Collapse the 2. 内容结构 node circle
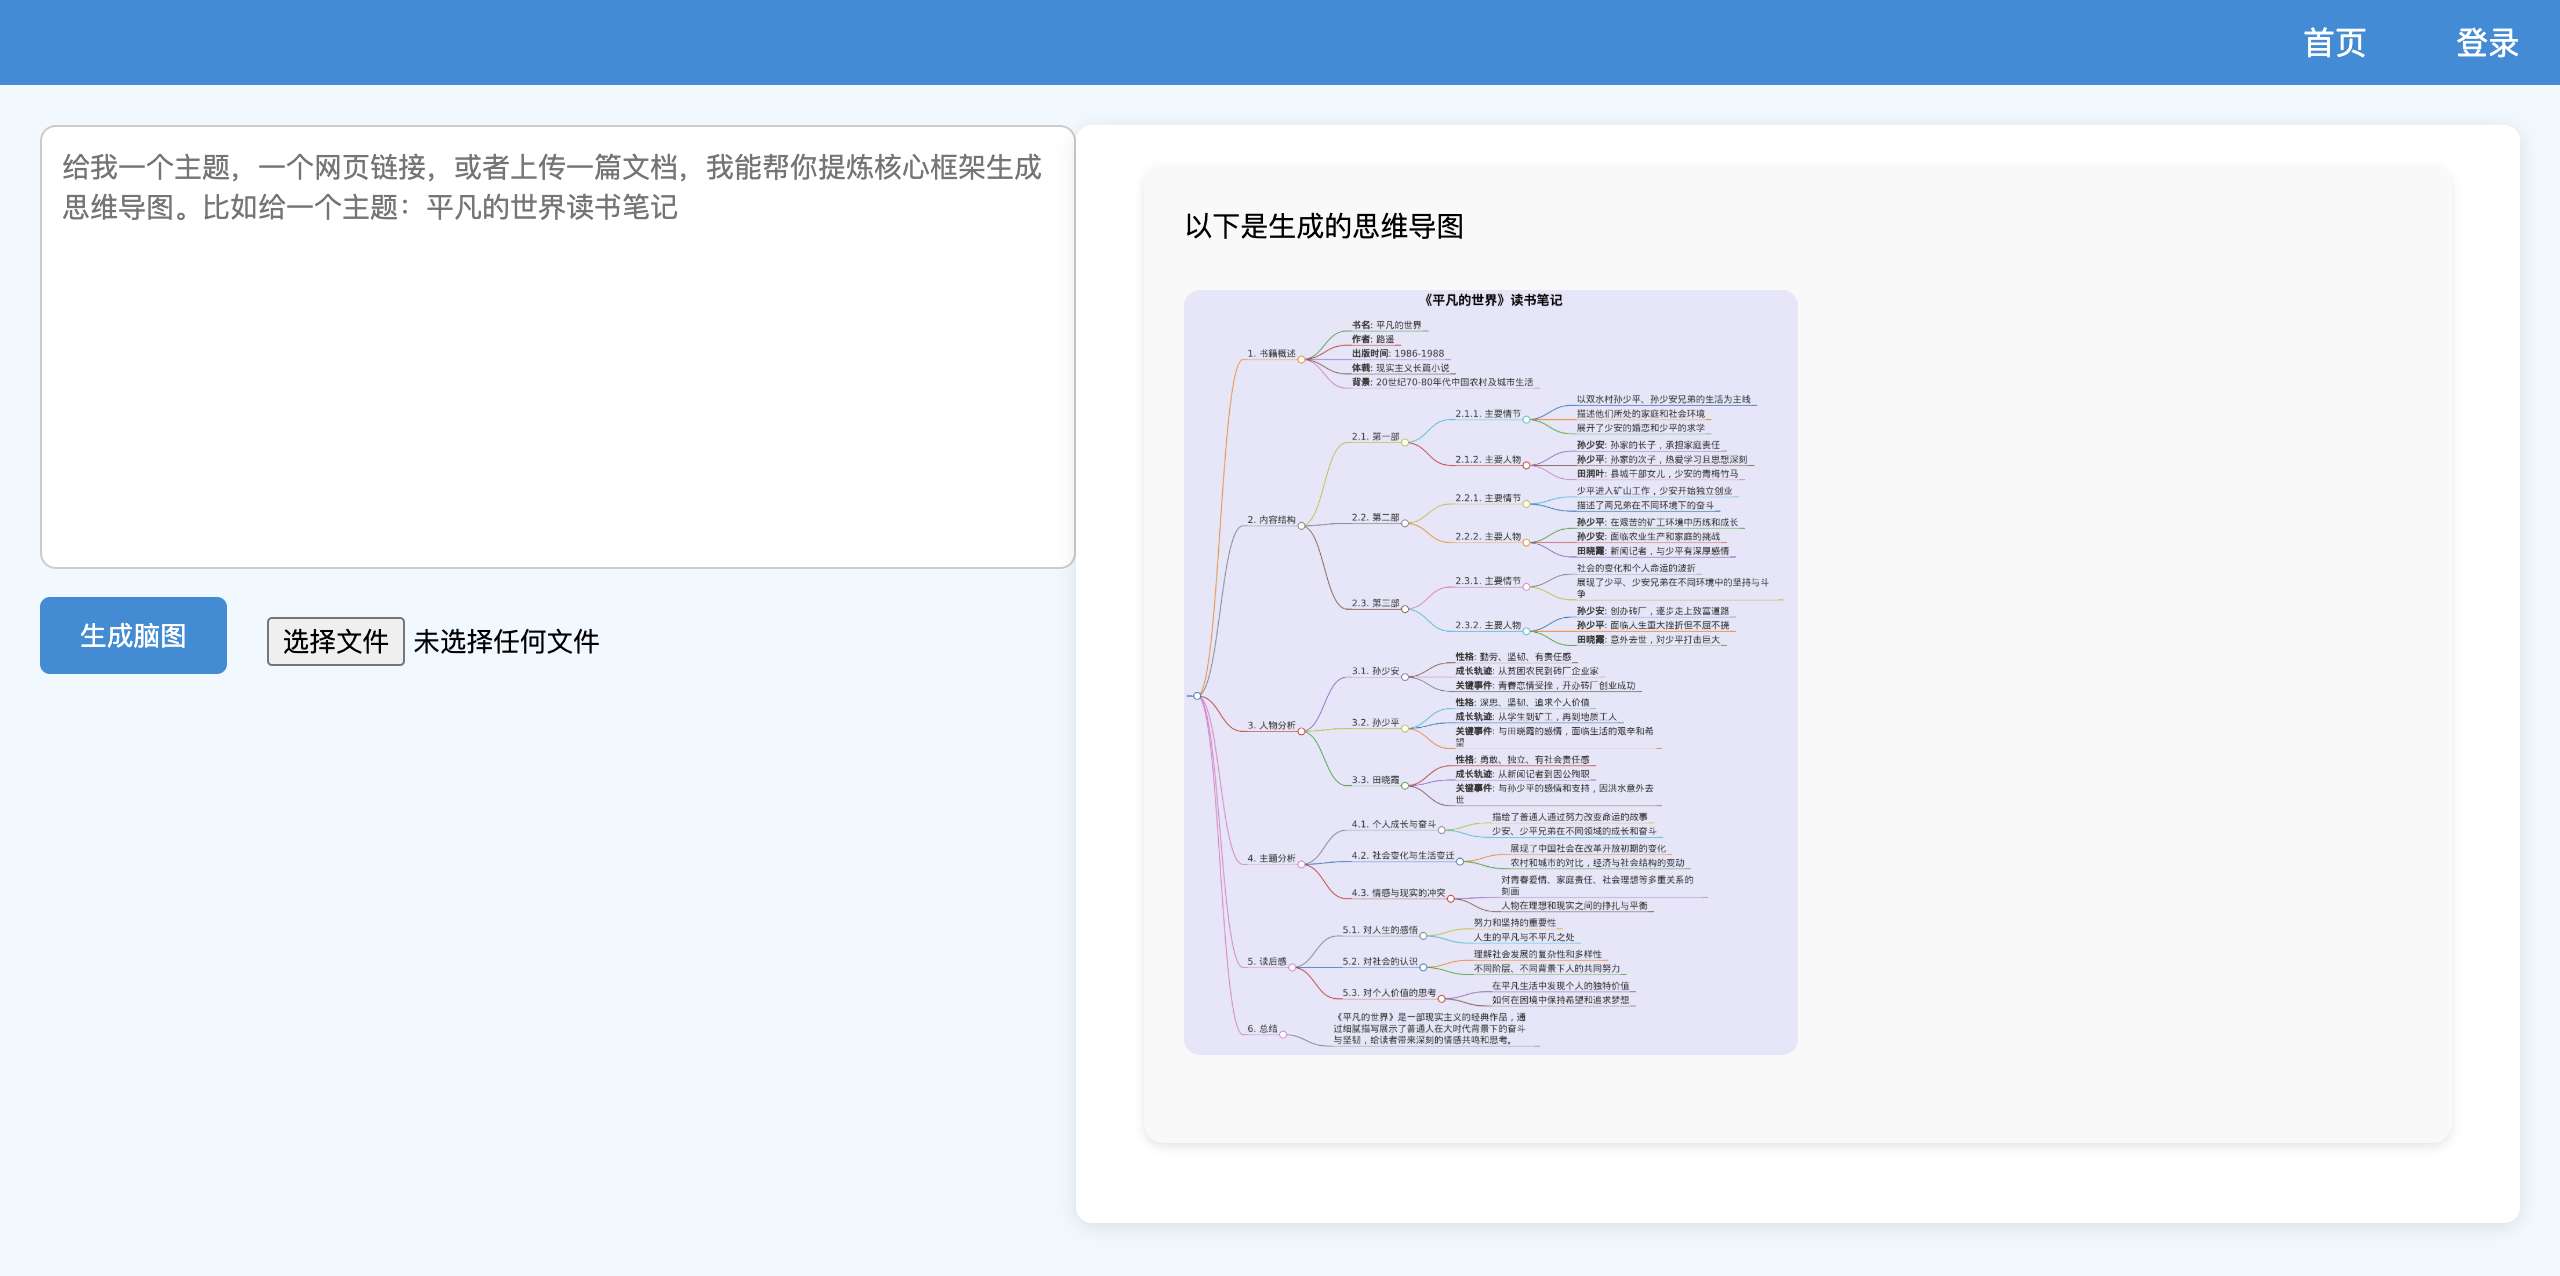 coord(1301,526)
